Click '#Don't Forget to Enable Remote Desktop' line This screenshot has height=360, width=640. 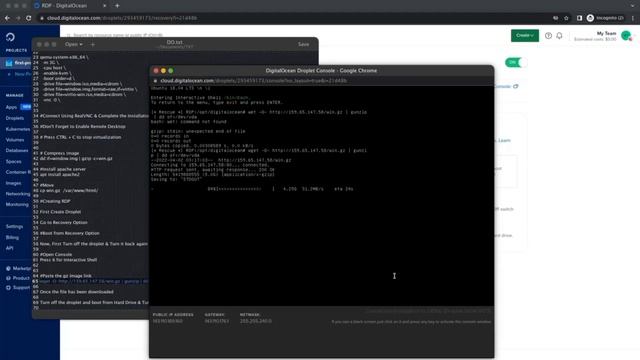[82, 127]
